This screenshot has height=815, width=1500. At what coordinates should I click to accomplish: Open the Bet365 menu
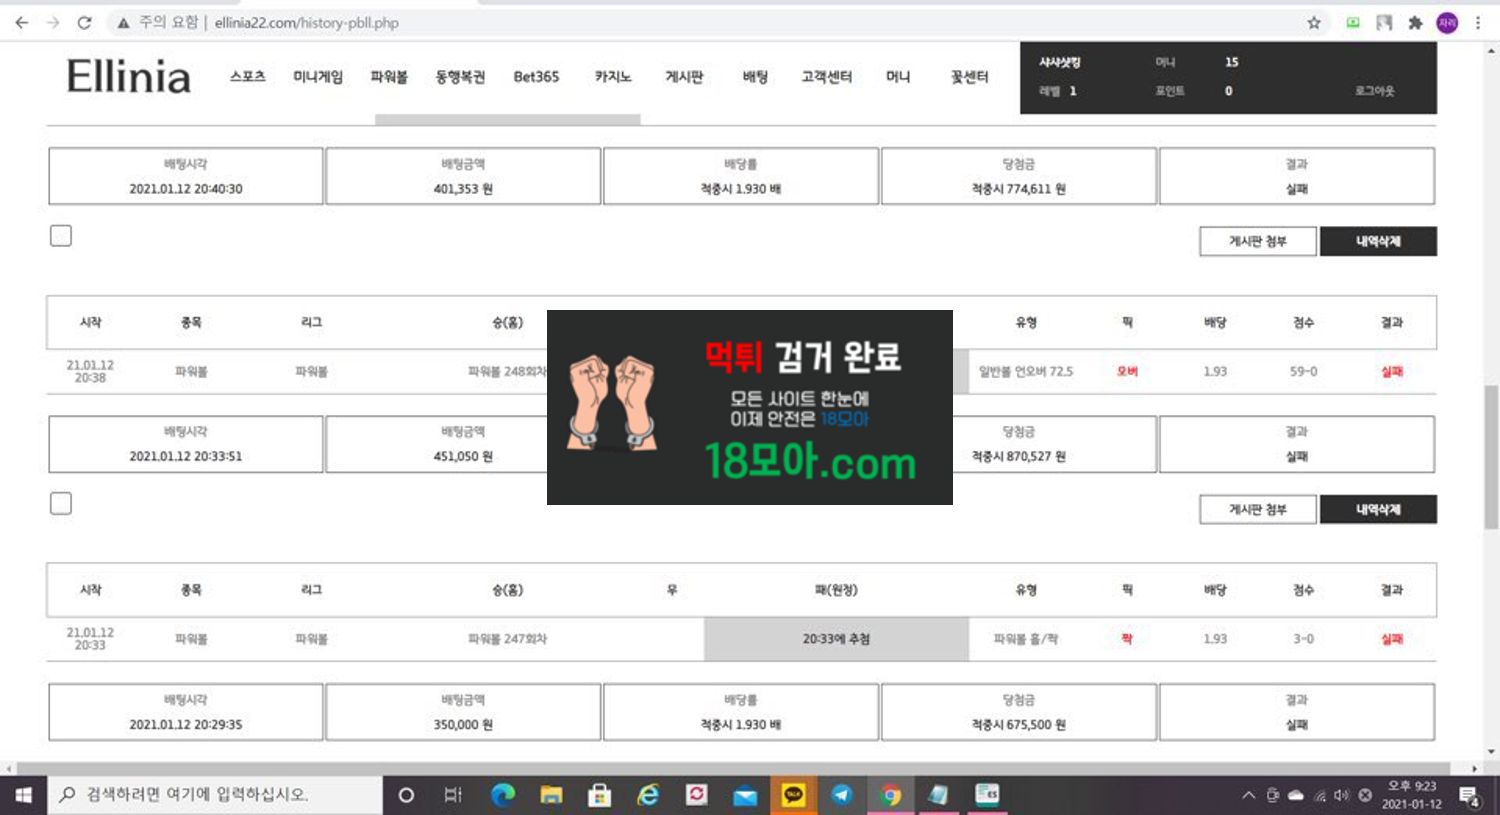(x=536, y=76)
